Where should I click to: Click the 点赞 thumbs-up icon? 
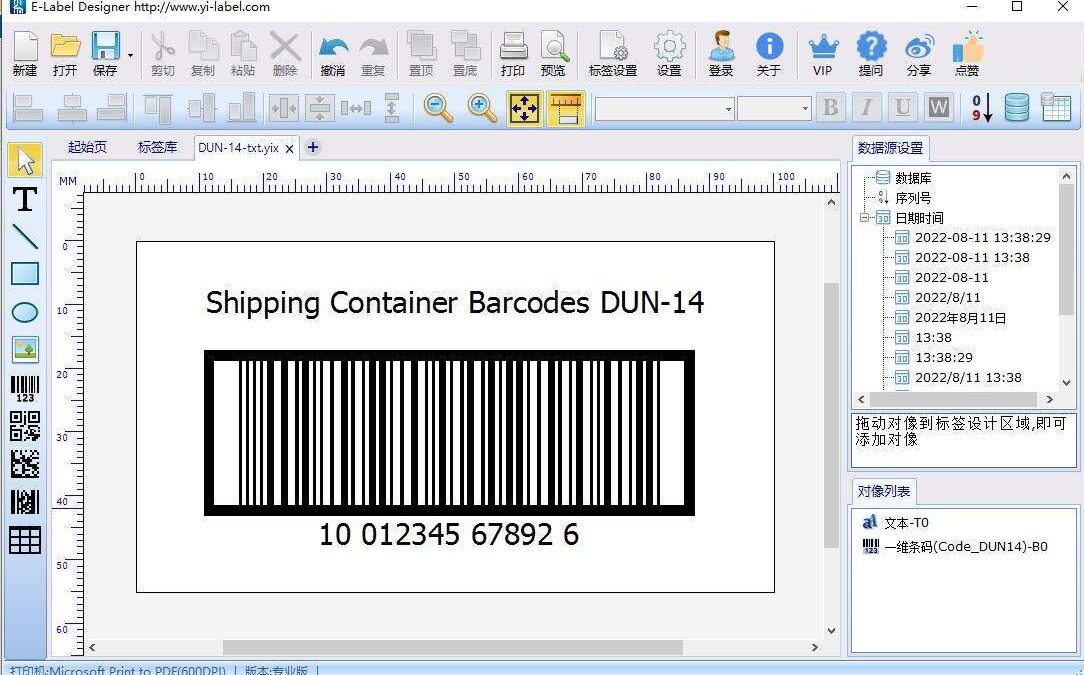(967, 53)
